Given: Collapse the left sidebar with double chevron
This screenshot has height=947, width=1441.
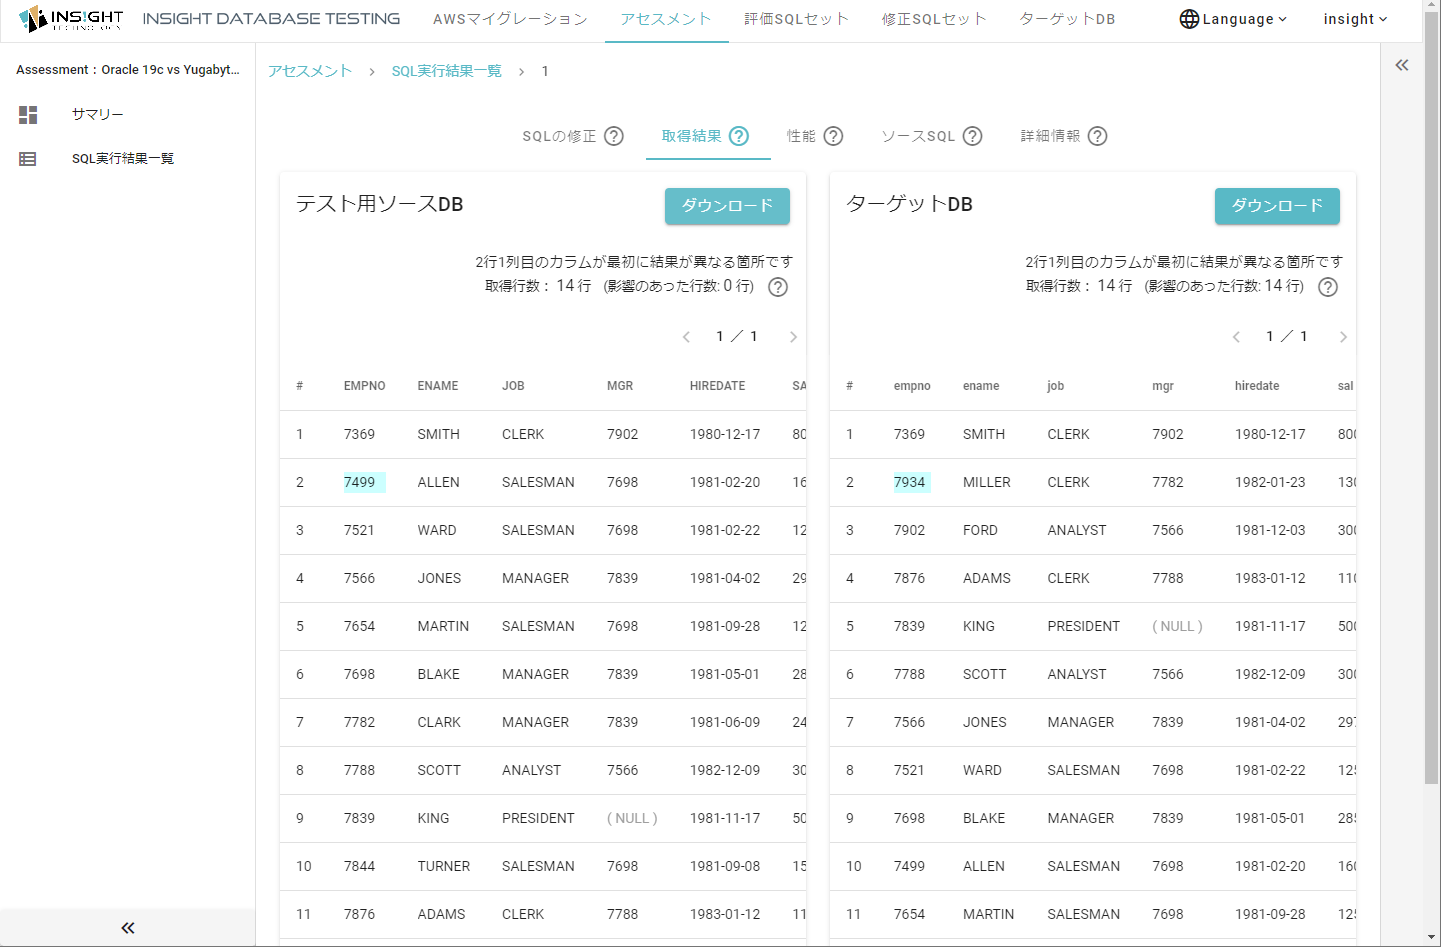Looking at the screenshot, I should click(128, 928).
